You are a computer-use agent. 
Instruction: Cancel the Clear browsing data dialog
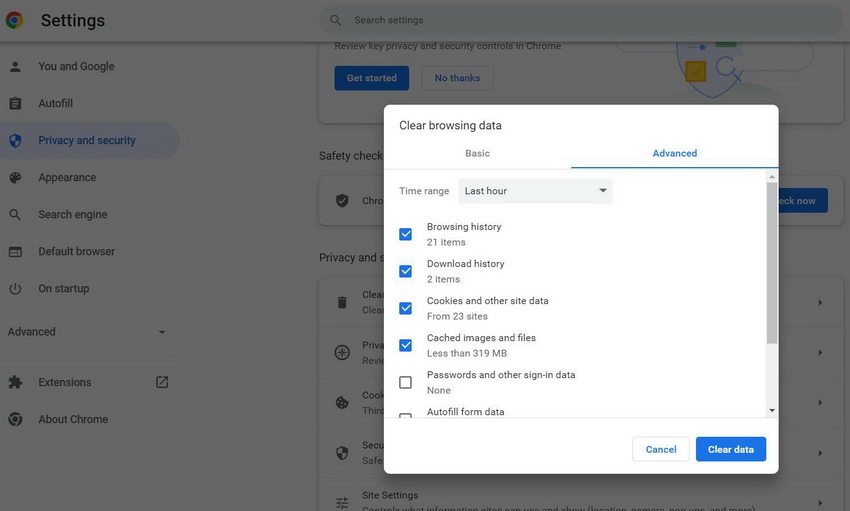tap(660, 449)
